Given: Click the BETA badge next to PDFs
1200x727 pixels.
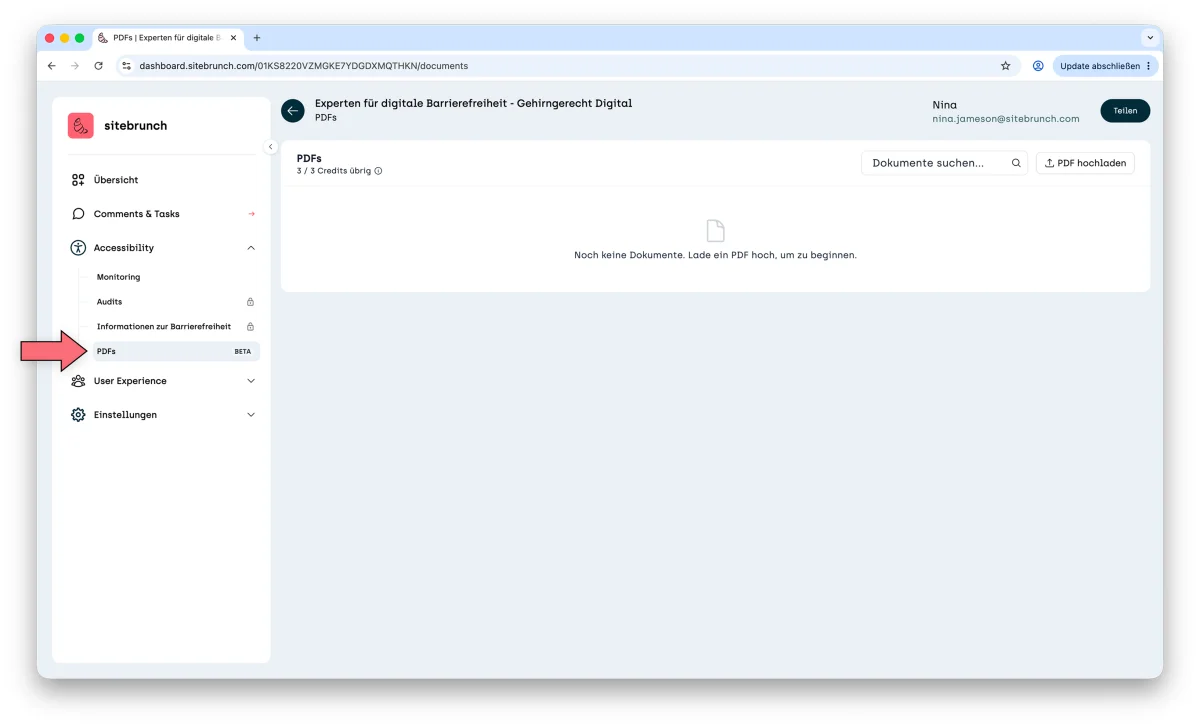Looking at the screenshot, I should [x=243, y=352].
